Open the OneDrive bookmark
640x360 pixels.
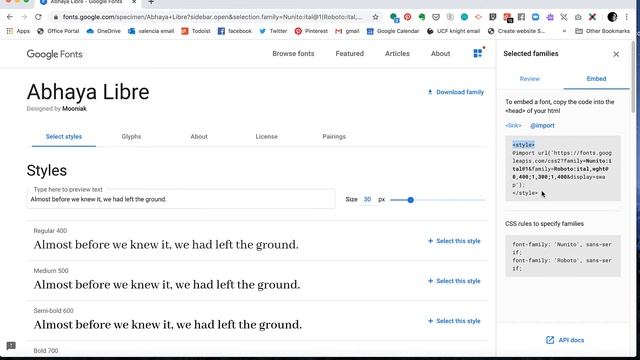[x=104, y=31]
